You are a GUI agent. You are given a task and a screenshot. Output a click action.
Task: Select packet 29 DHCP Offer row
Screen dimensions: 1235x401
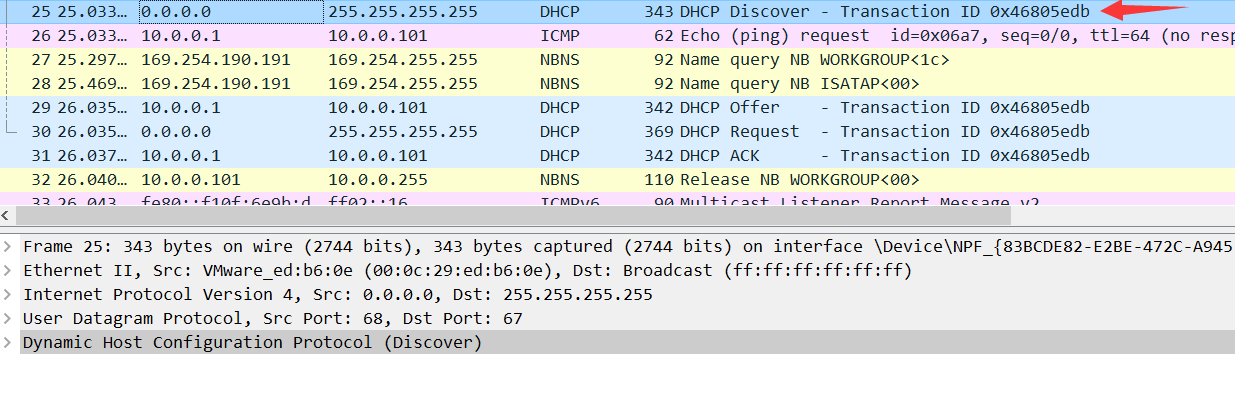coord(617,108)
